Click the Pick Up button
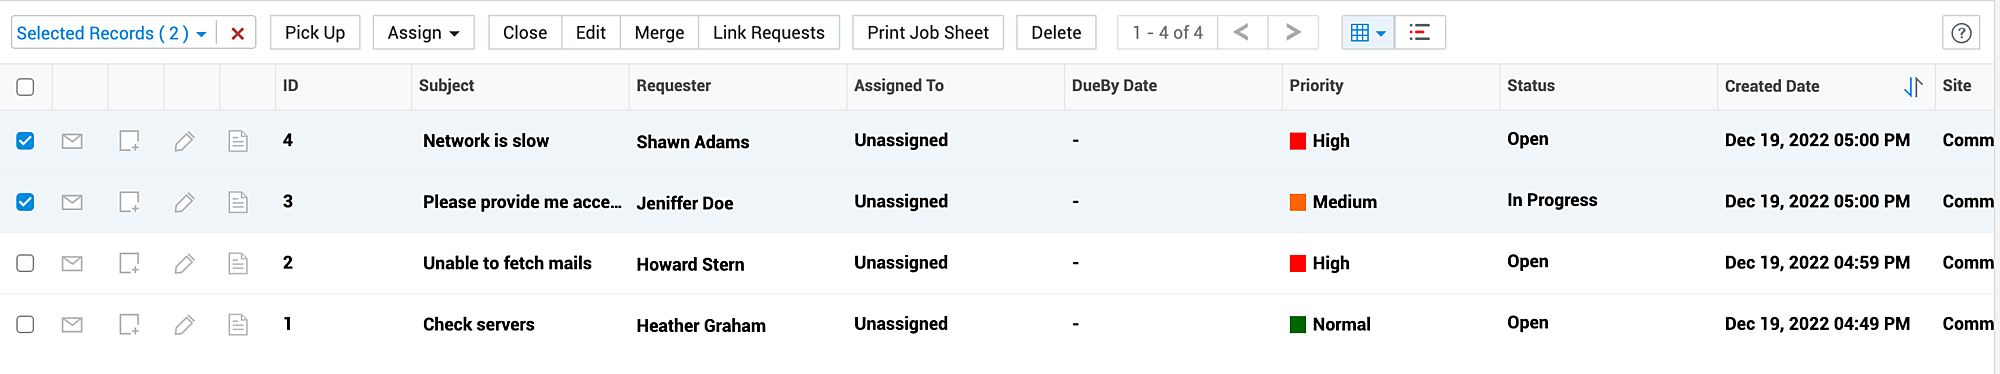 pyautogui.click(x=315, y=33)
